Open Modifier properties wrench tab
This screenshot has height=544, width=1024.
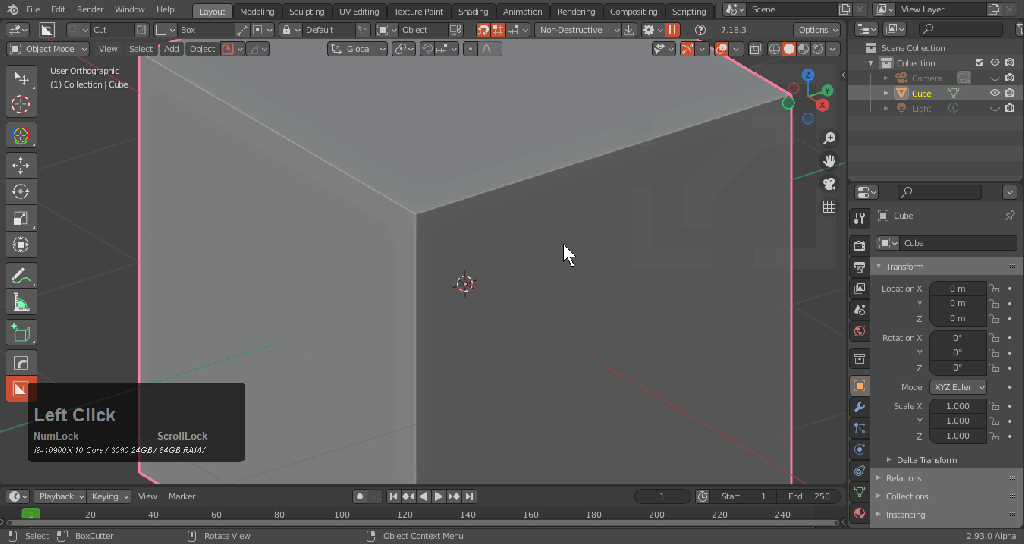click(x=859, y=407)
